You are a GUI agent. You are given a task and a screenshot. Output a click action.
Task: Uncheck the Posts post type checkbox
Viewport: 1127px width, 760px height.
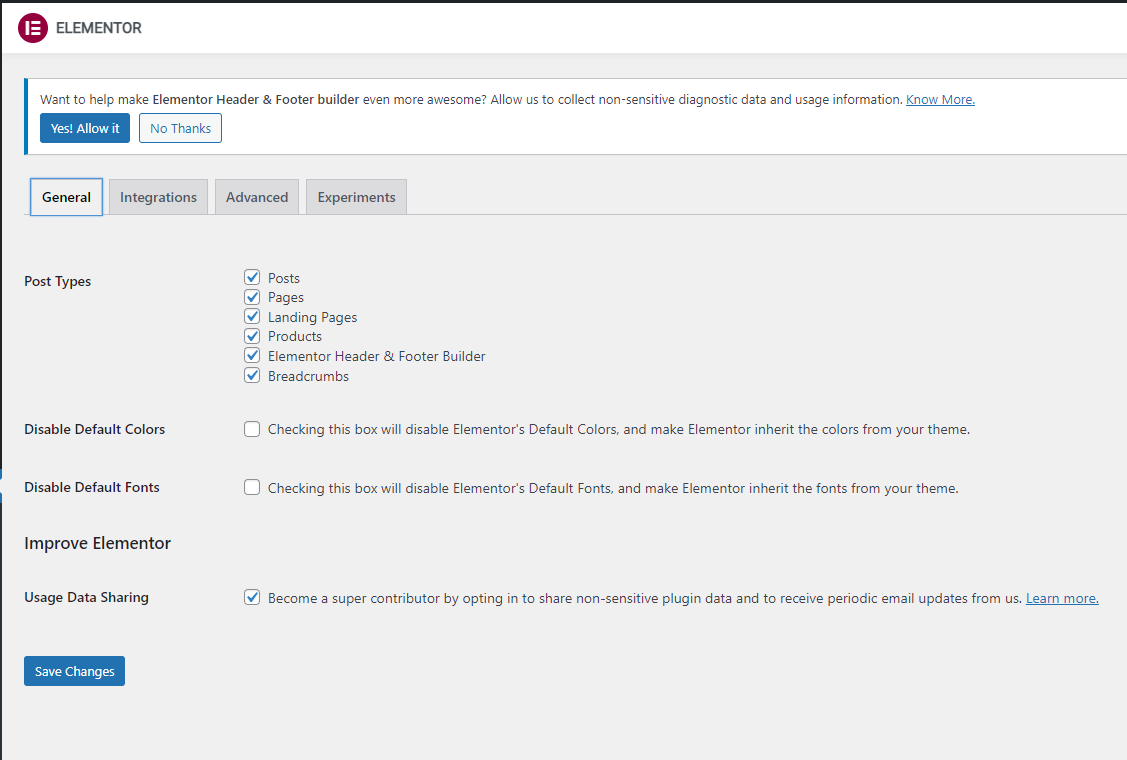tap(252, 278)
